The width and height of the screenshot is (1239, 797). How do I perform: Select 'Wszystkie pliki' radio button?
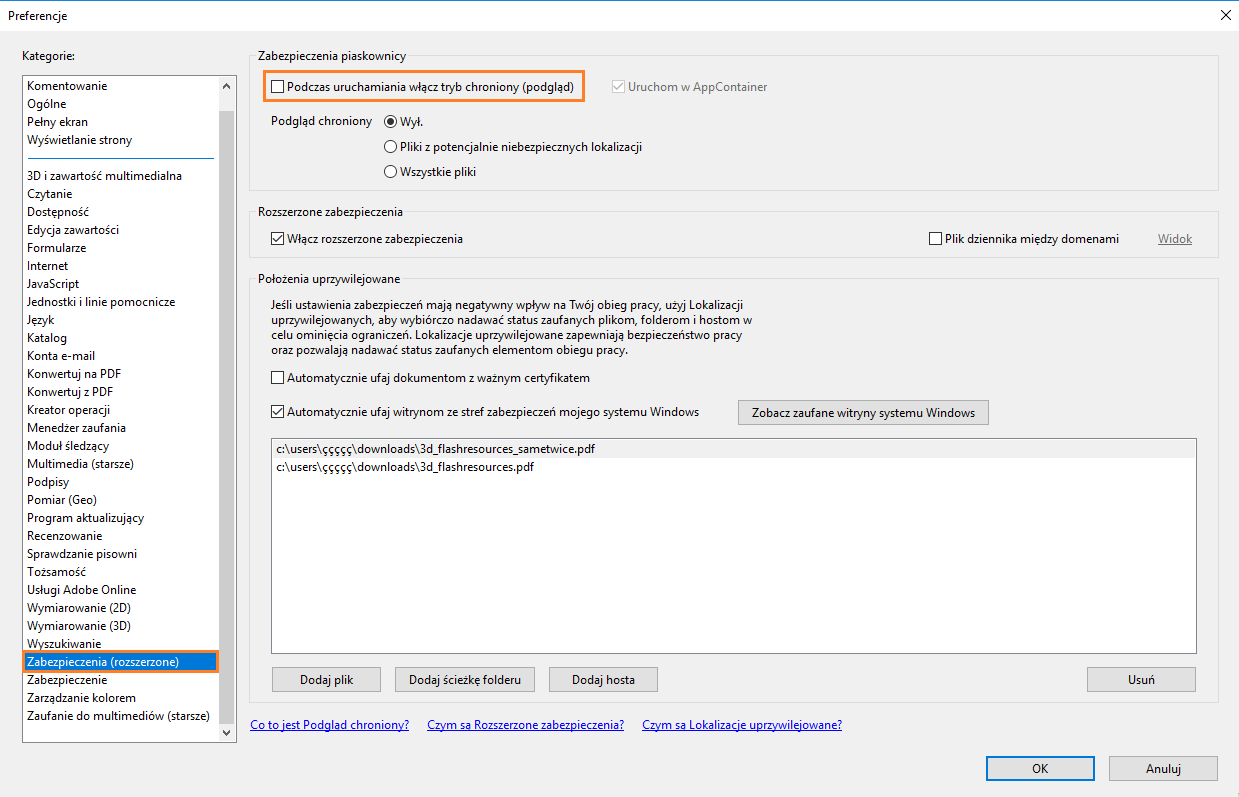click(x=391, y=171)
